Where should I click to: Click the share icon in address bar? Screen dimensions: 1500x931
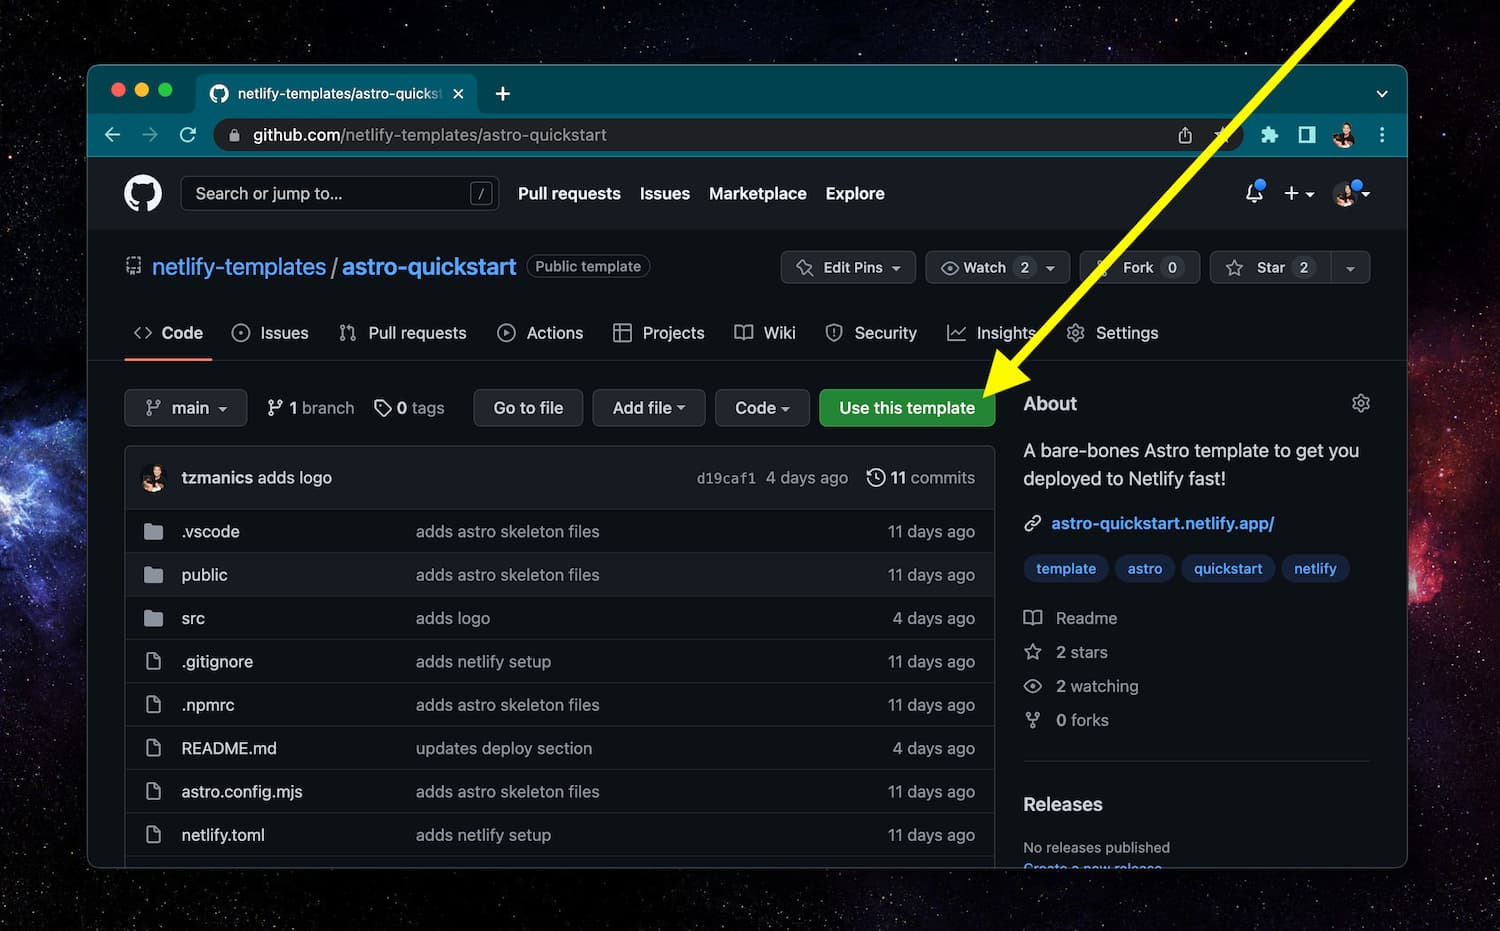coord(1185,135)
